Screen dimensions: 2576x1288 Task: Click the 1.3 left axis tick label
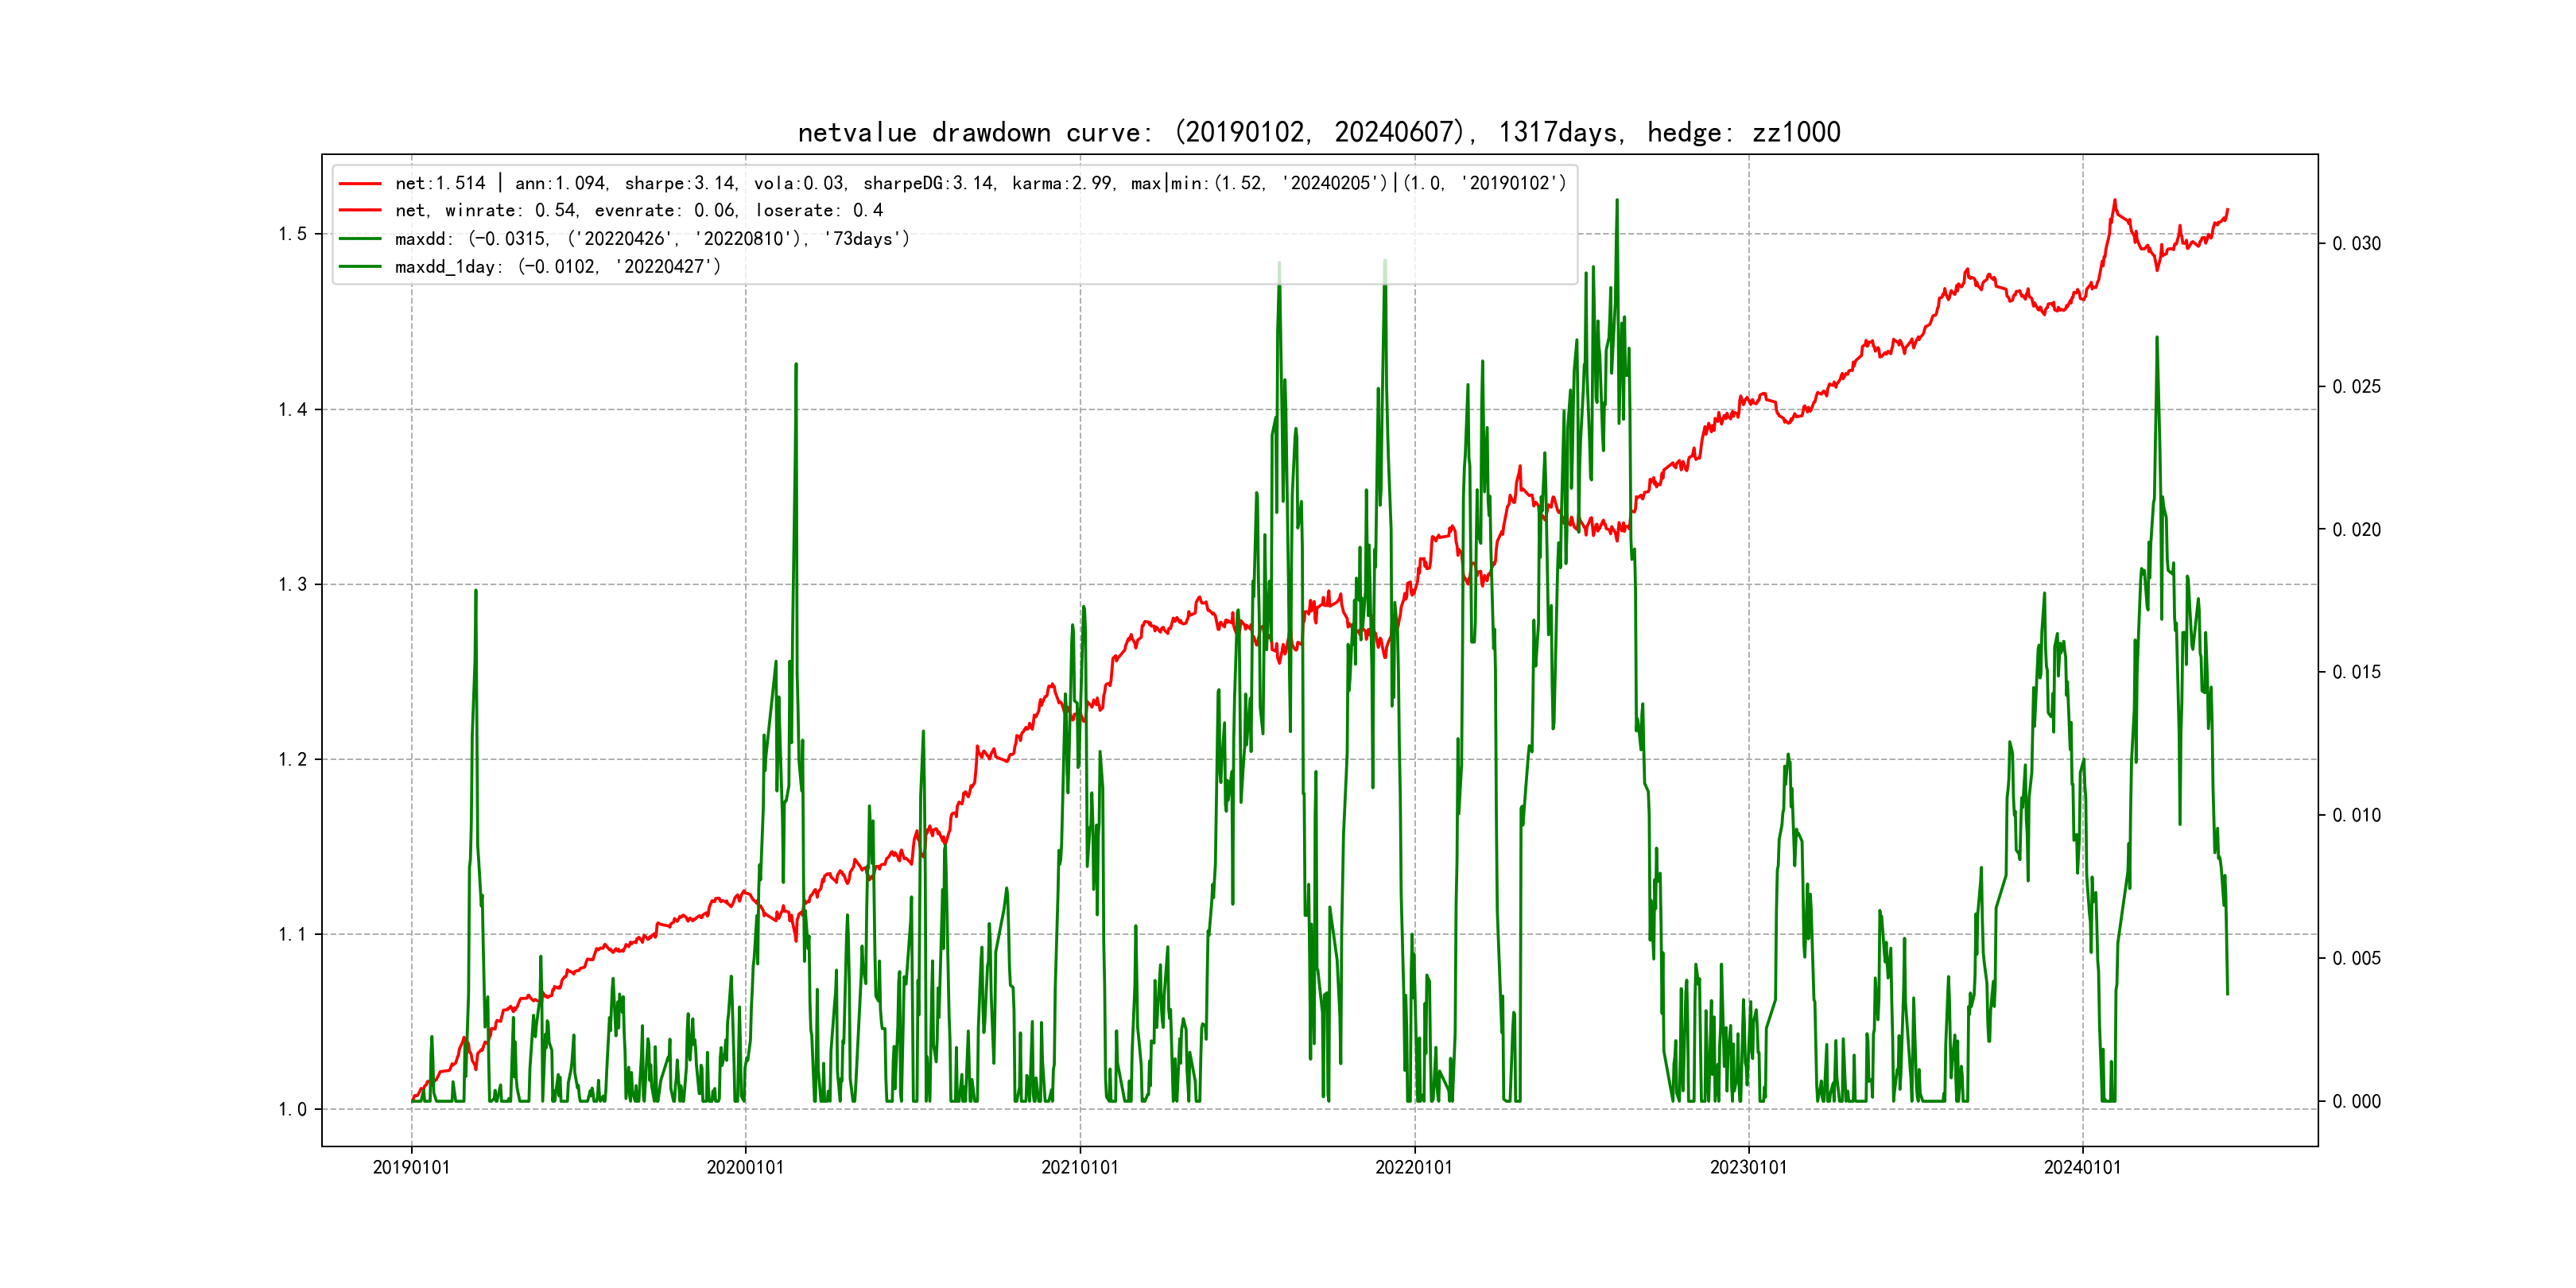(292, 584)
